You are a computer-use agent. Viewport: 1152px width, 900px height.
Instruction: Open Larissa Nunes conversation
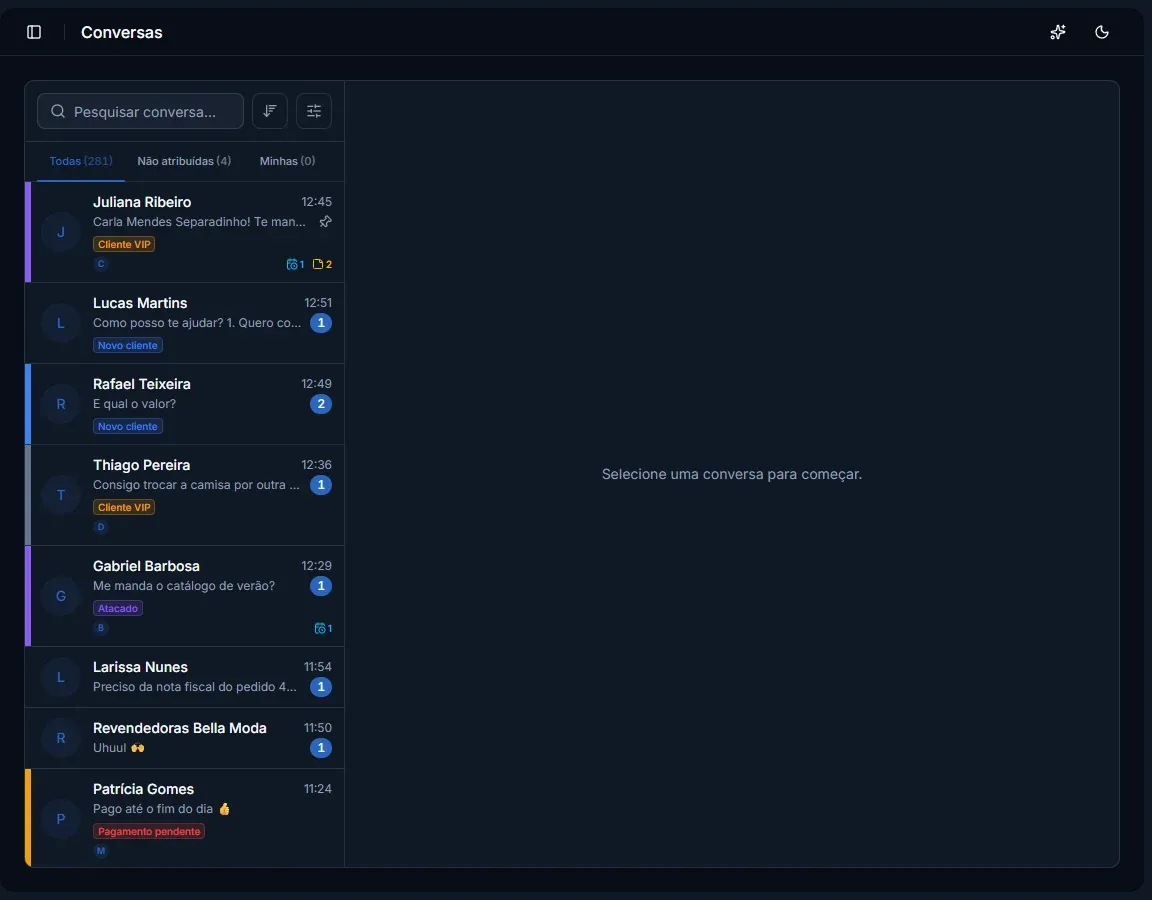[184, 677]
